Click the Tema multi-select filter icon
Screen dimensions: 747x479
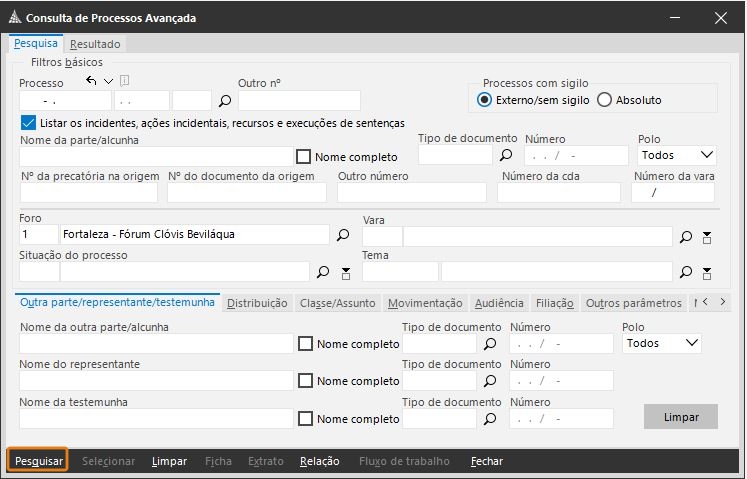tap(707, 272)
